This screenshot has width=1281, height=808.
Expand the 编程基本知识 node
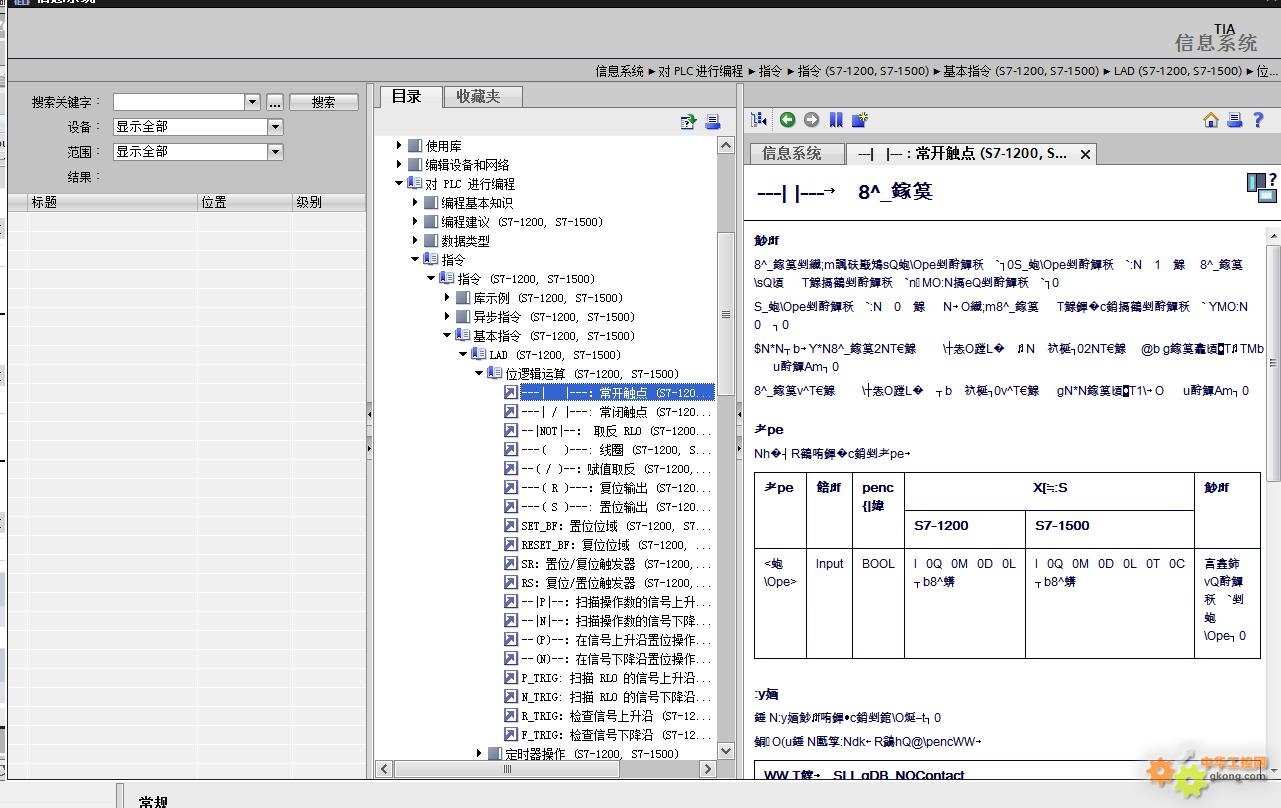pyautogui.click(x=415, y=203)
